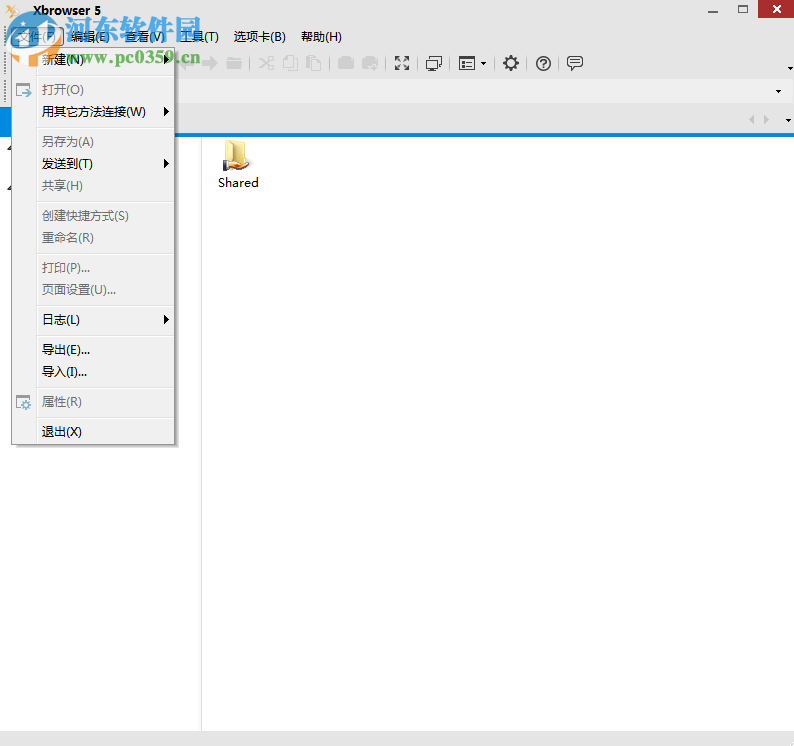Click the new folder toolbar icon
The height and width of the screenshot is (746, 794).
[x=346, y=63]
